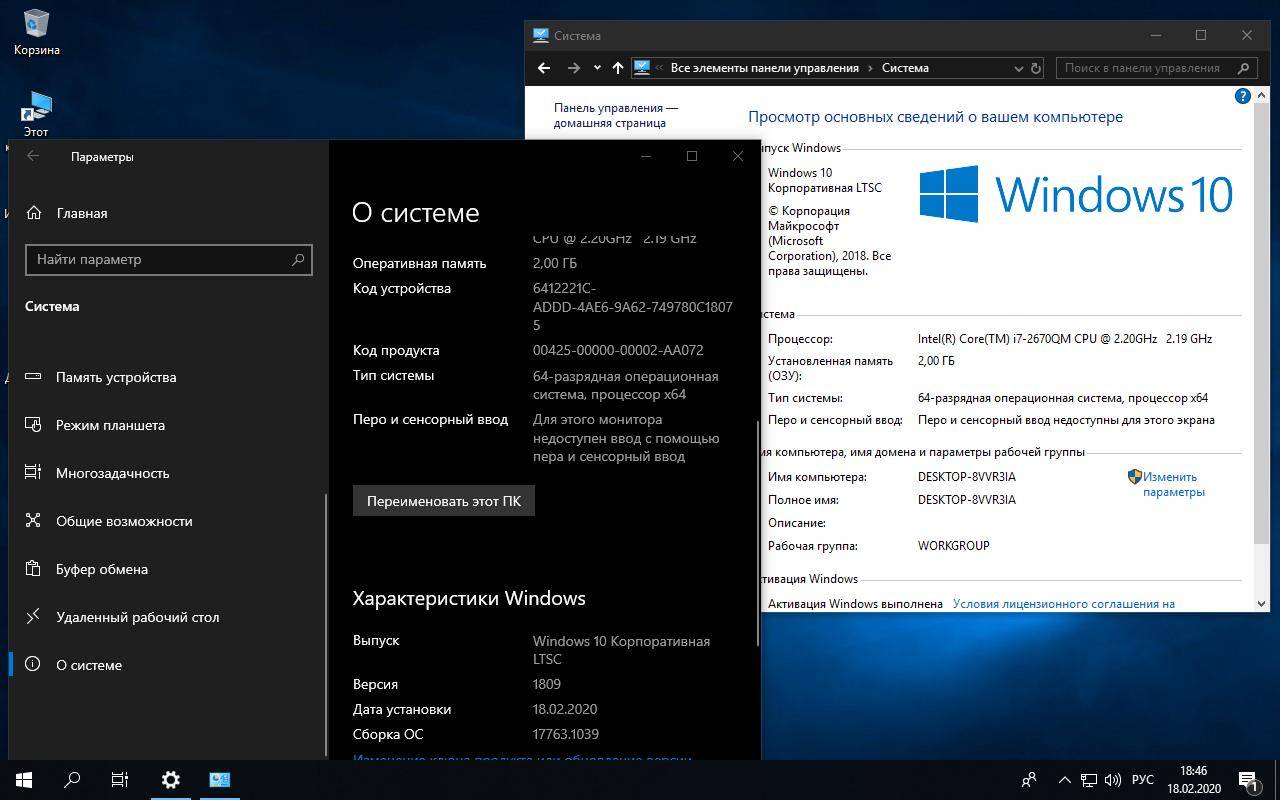Screen dimensions: 1280x800
Task: Click the Параметры content scrollbar
Action: 757,535
